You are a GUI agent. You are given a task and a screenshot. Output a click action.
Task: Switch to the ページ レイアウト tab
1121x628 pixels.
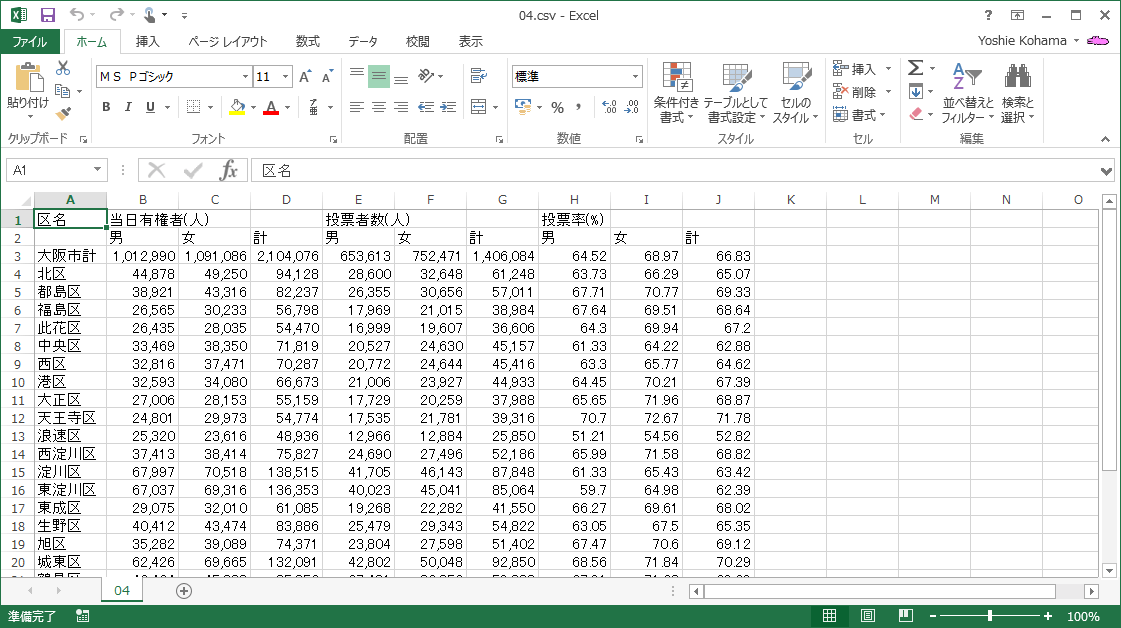(227, 41)
